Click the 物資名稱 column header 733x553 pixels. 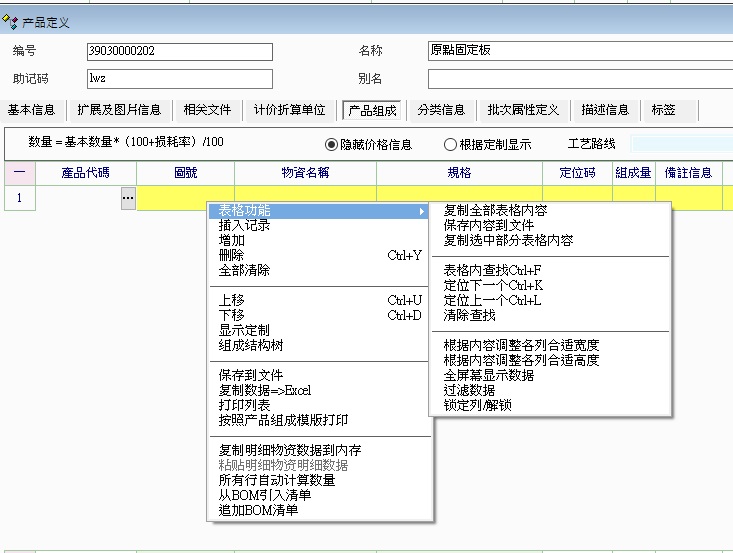(305, 173)
